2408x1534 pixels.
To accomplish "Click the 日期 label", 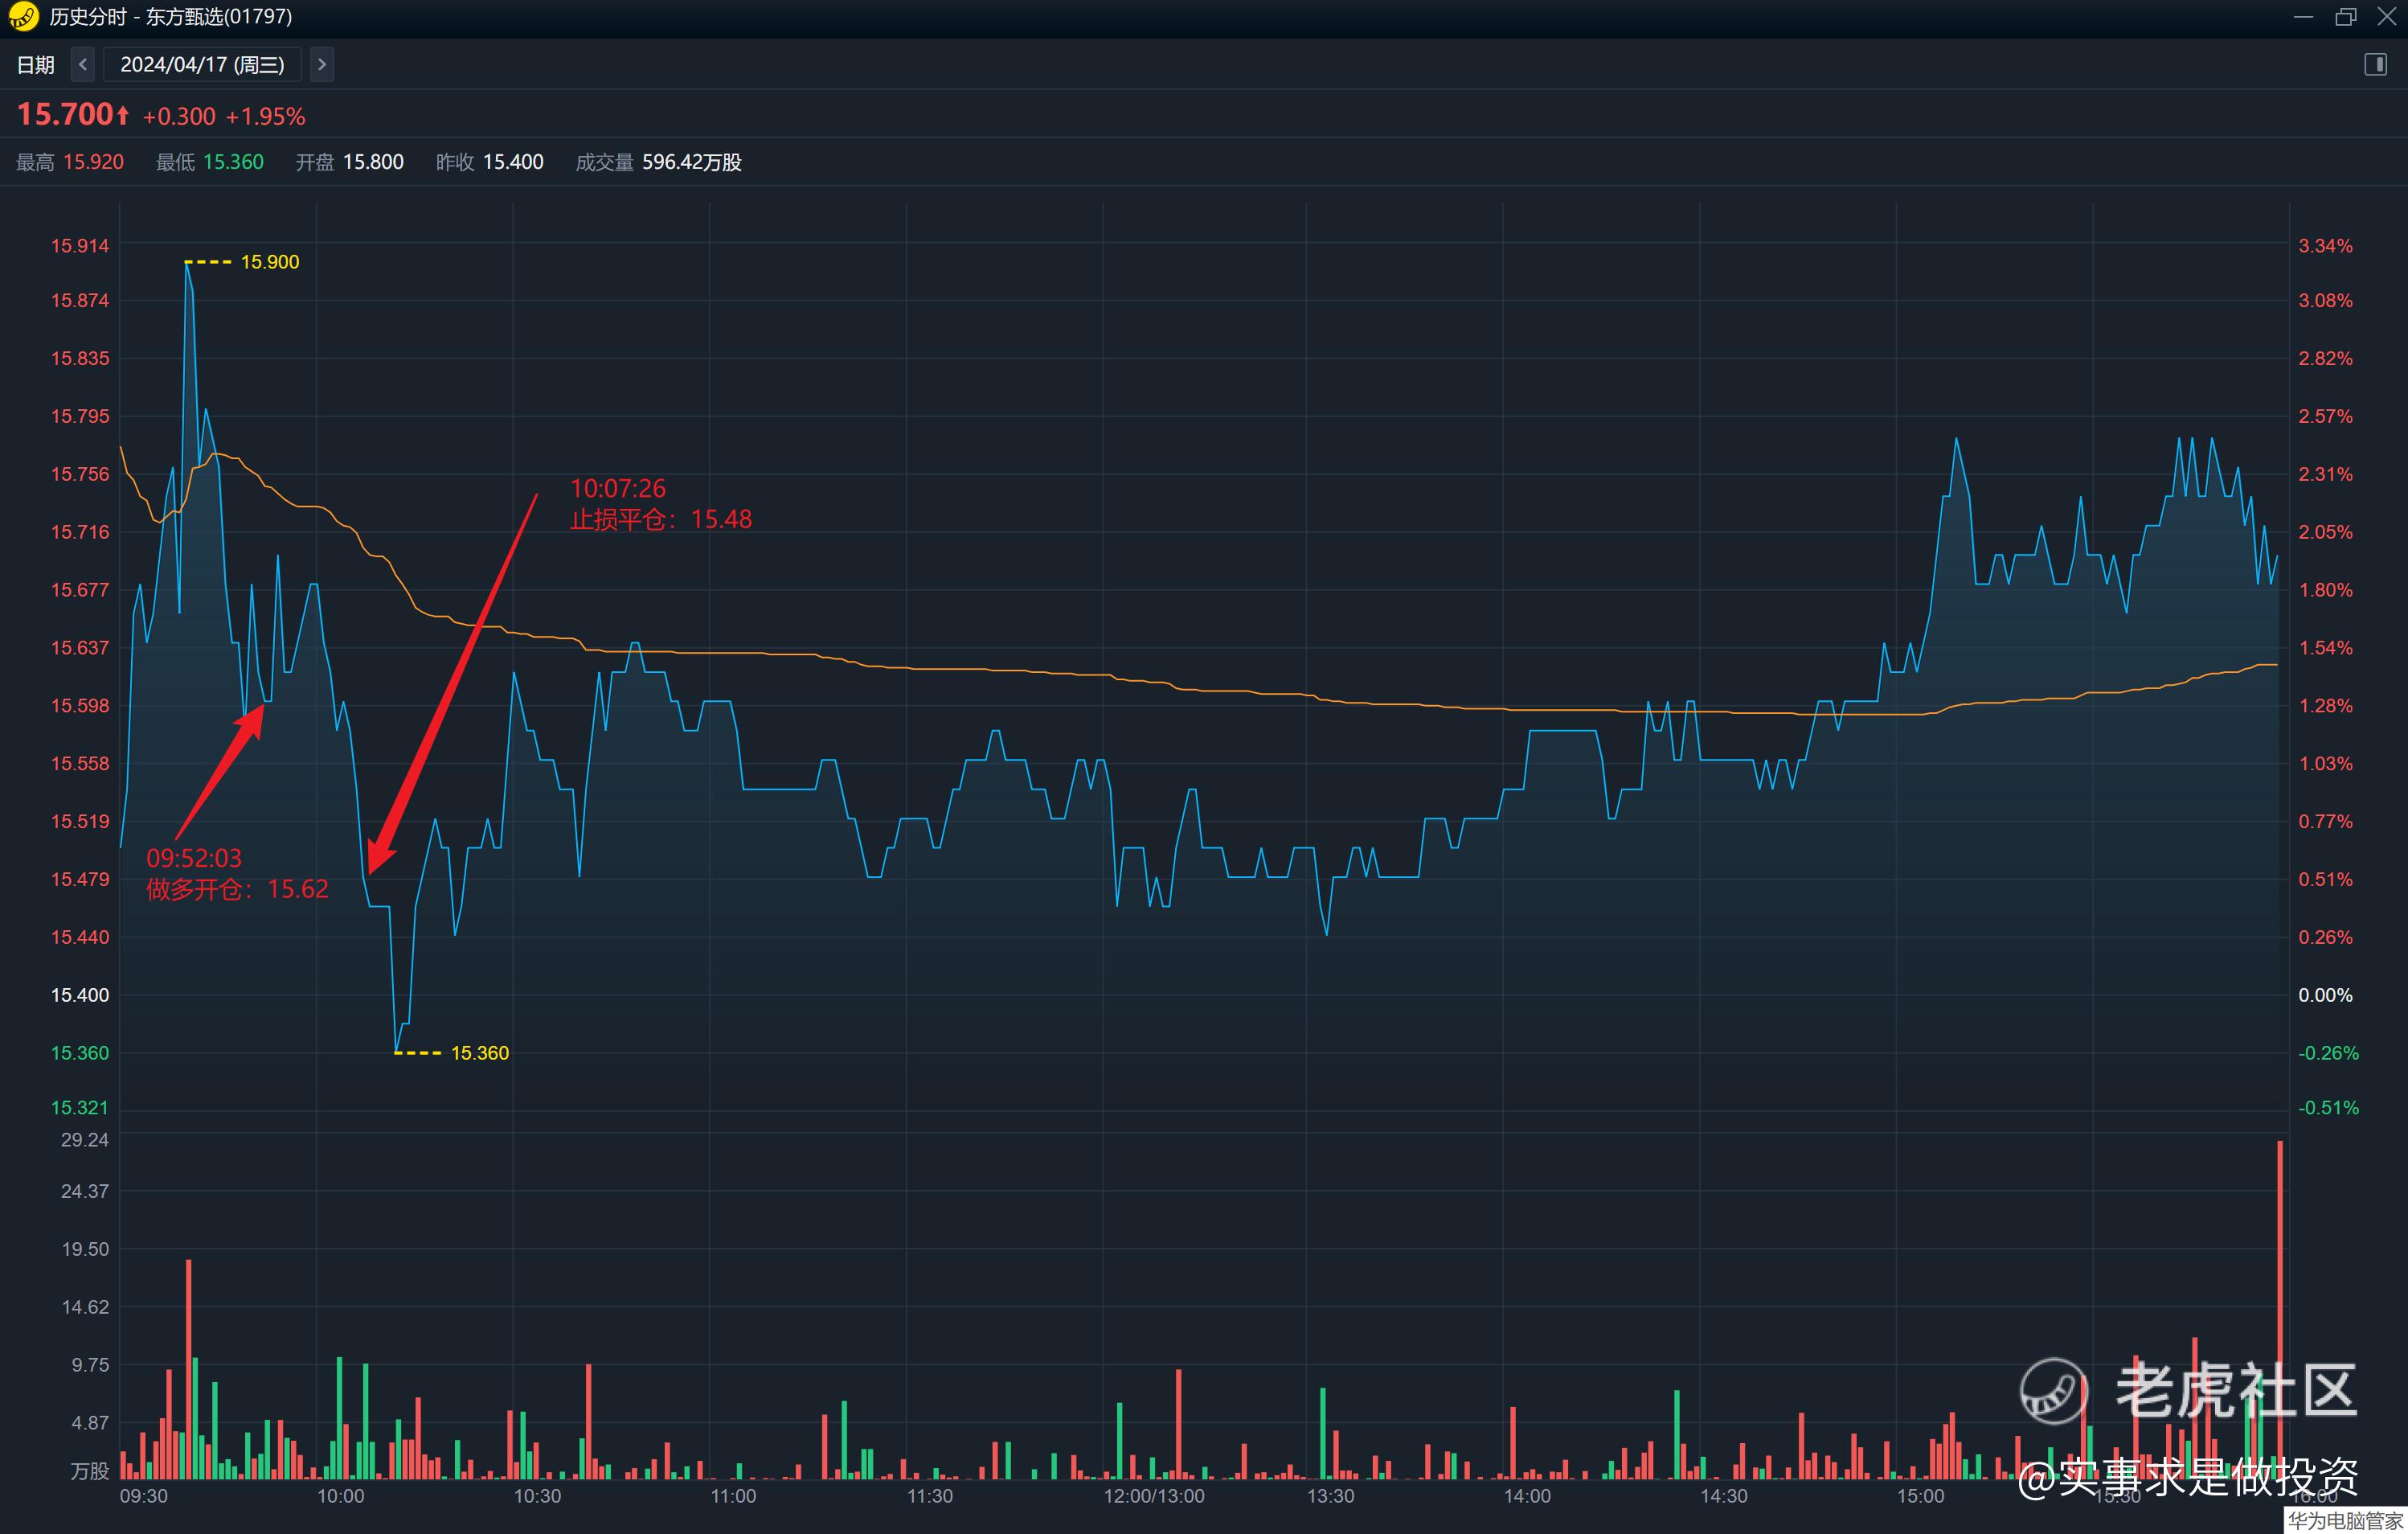I will [35, 65].
